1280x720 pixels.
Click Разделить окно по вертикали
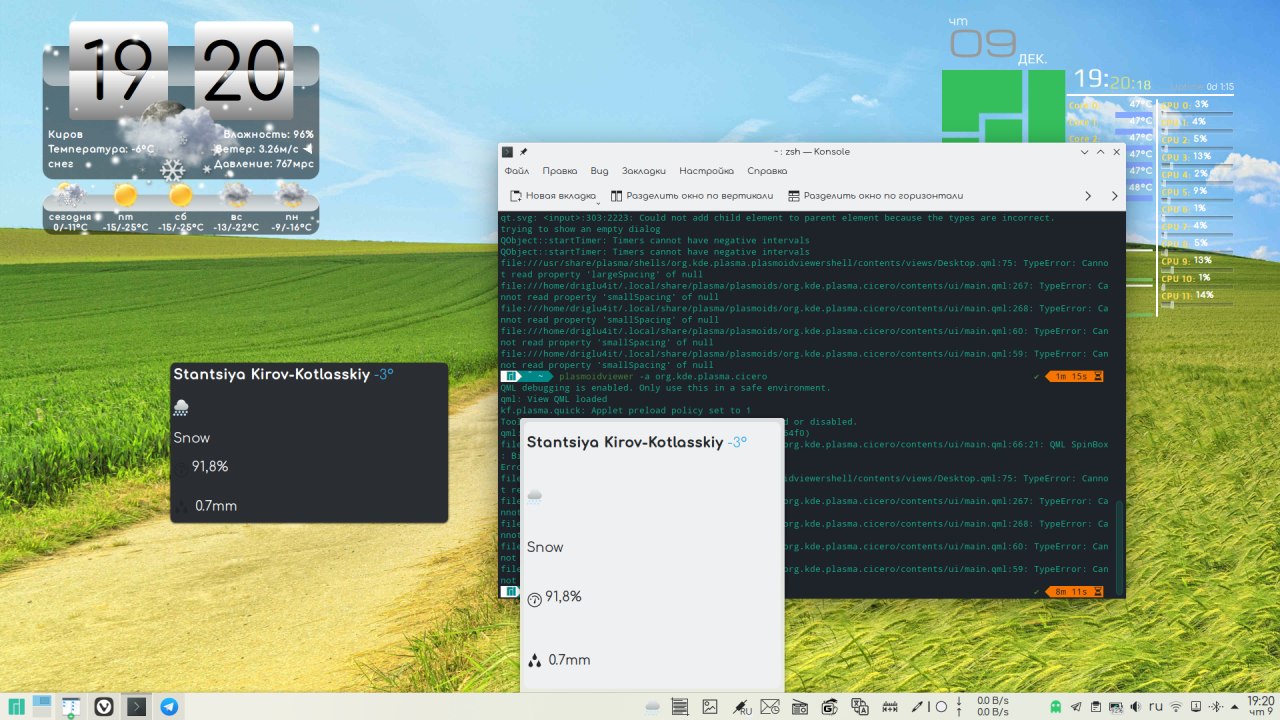[692, 196]
